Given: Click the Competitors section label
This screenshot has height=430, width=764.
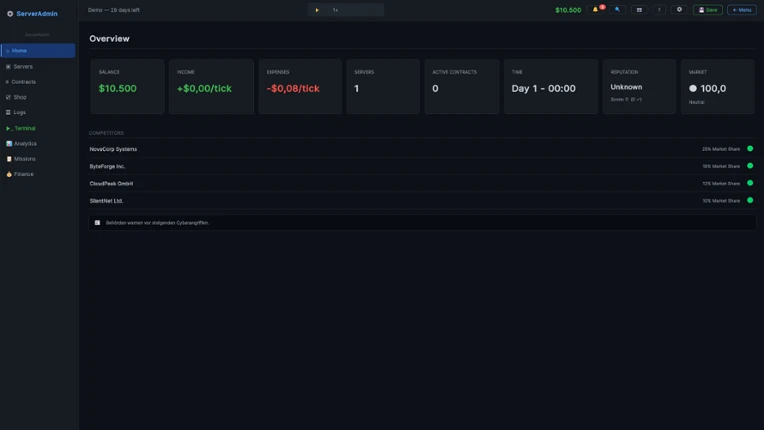Looking at the screenshot, I should (x=106, y=133).
